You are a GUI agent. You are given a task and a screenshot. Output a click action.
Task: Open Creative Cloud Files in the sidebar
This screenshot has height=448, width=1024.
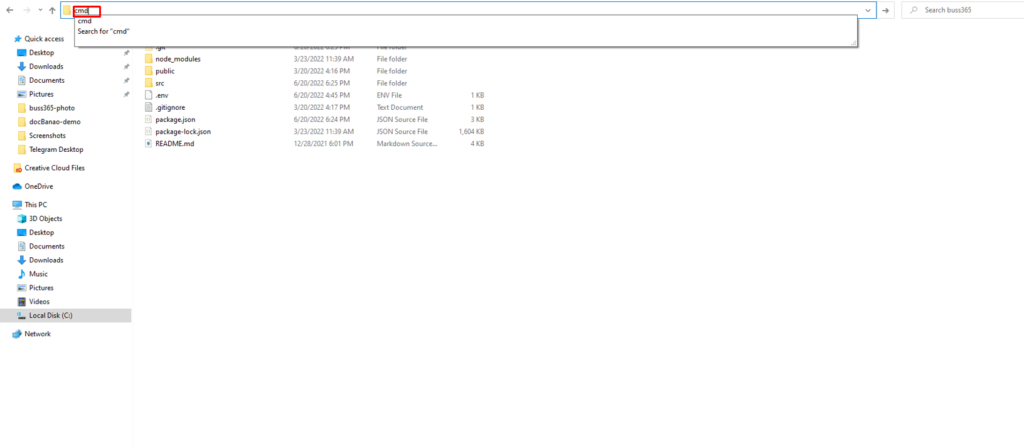(x=54, y=168)
